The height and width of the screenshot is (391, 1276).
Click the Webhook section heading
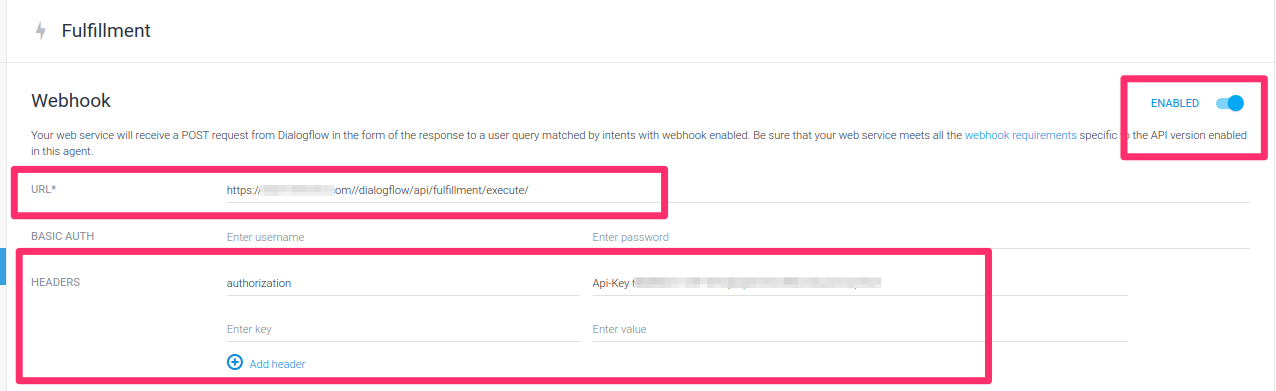(71, 101)
